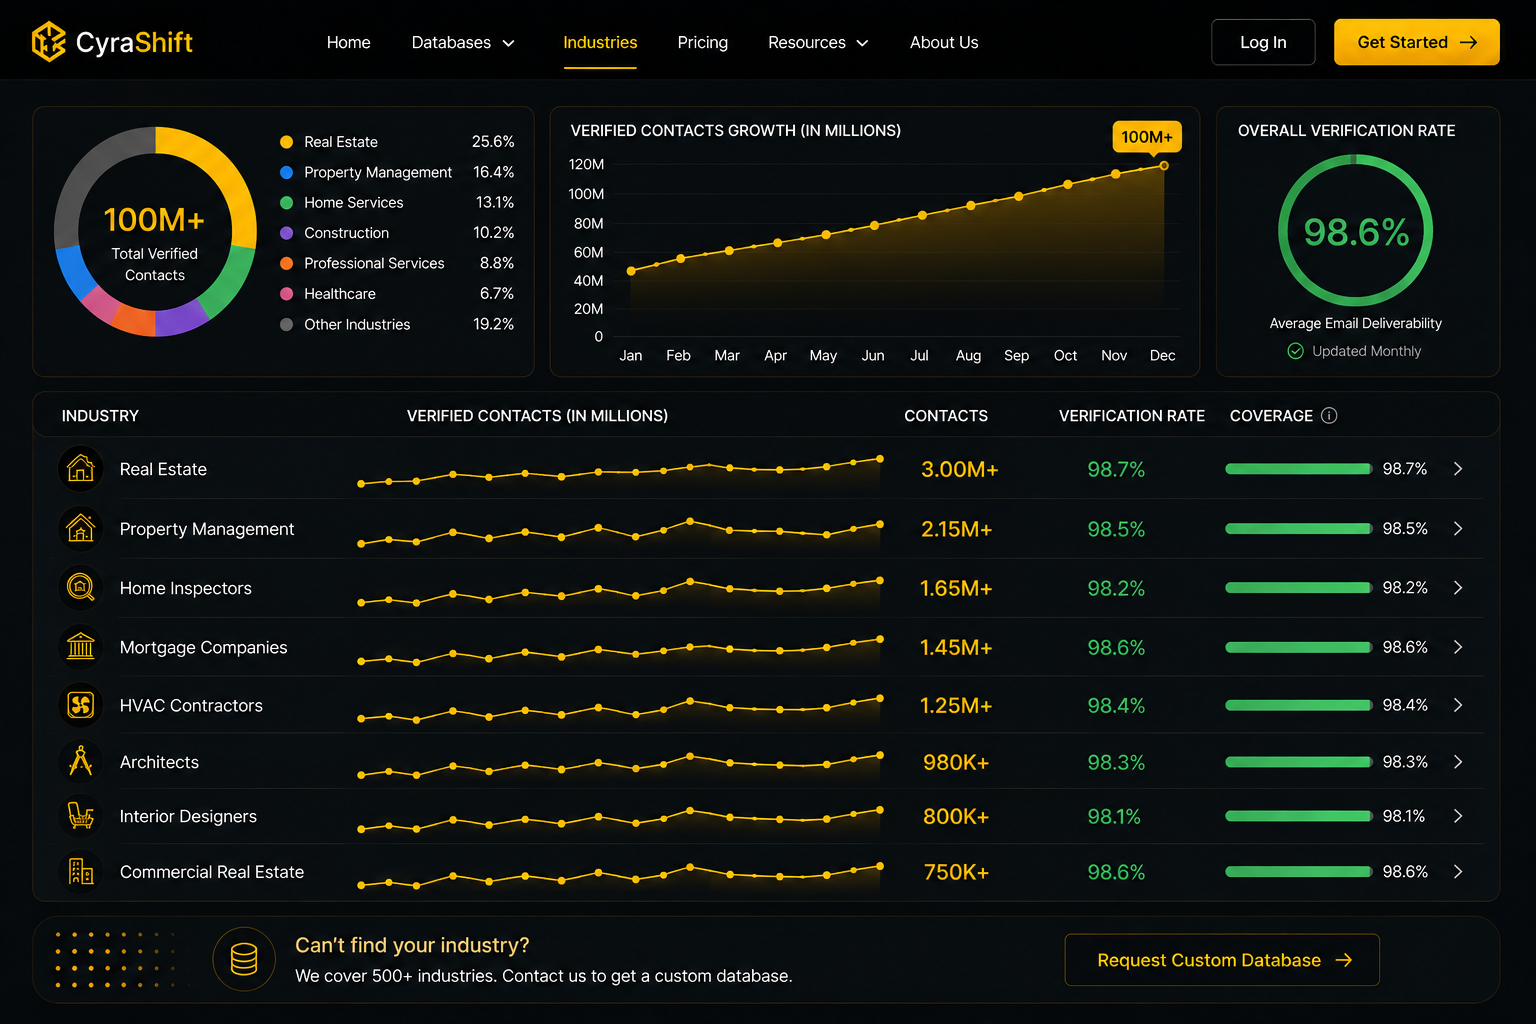Expand the Architects row chevron
The width and height of the screenshot is (1536, 1024).
1458,761
